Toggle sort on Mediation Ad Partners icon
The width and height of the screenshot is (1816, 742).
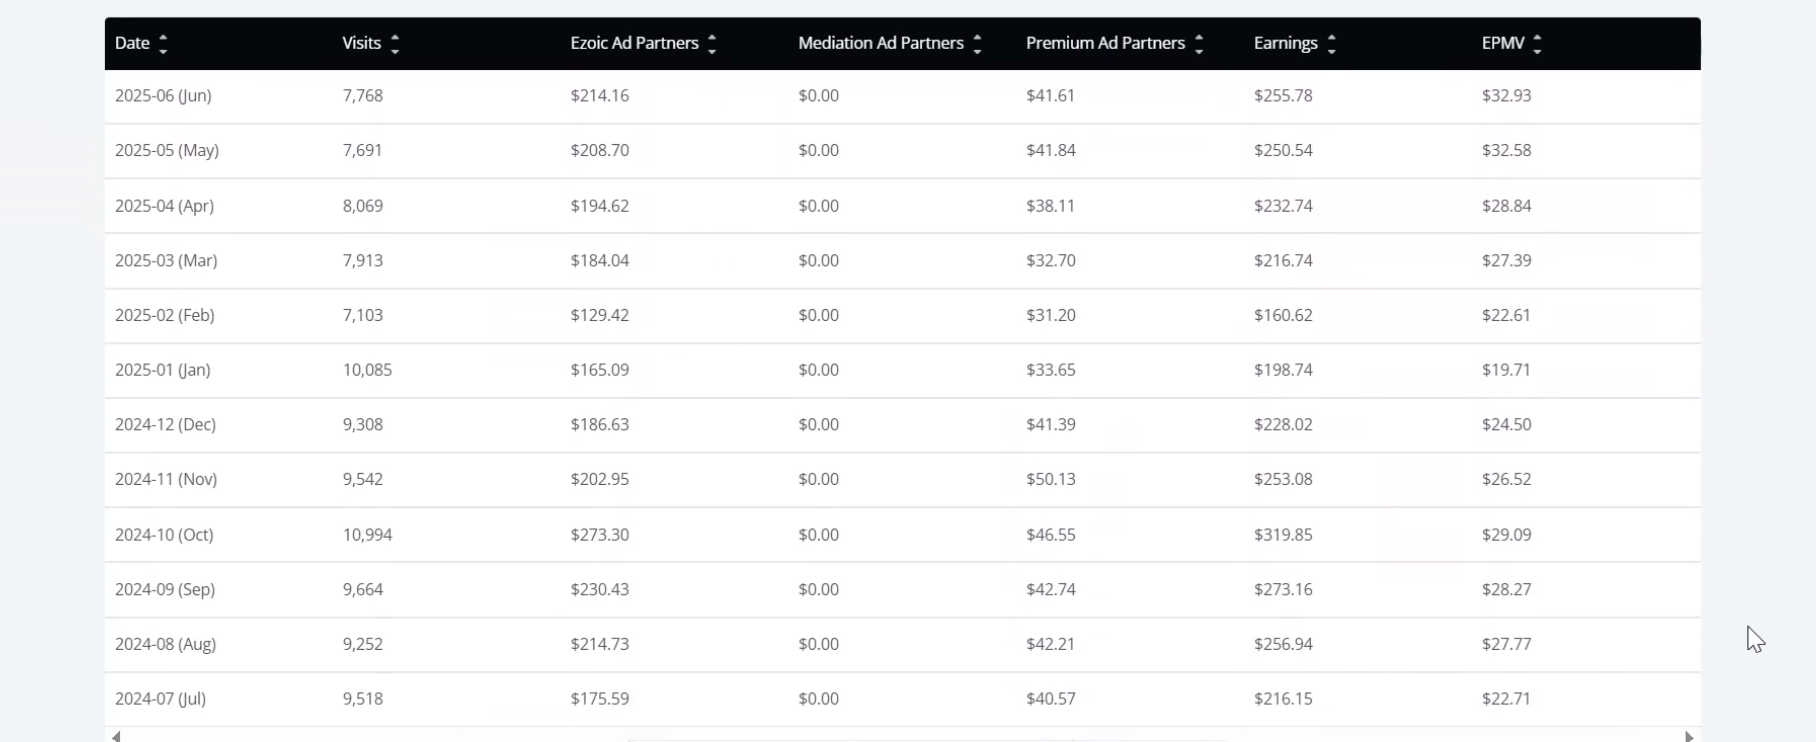[977, 44]
